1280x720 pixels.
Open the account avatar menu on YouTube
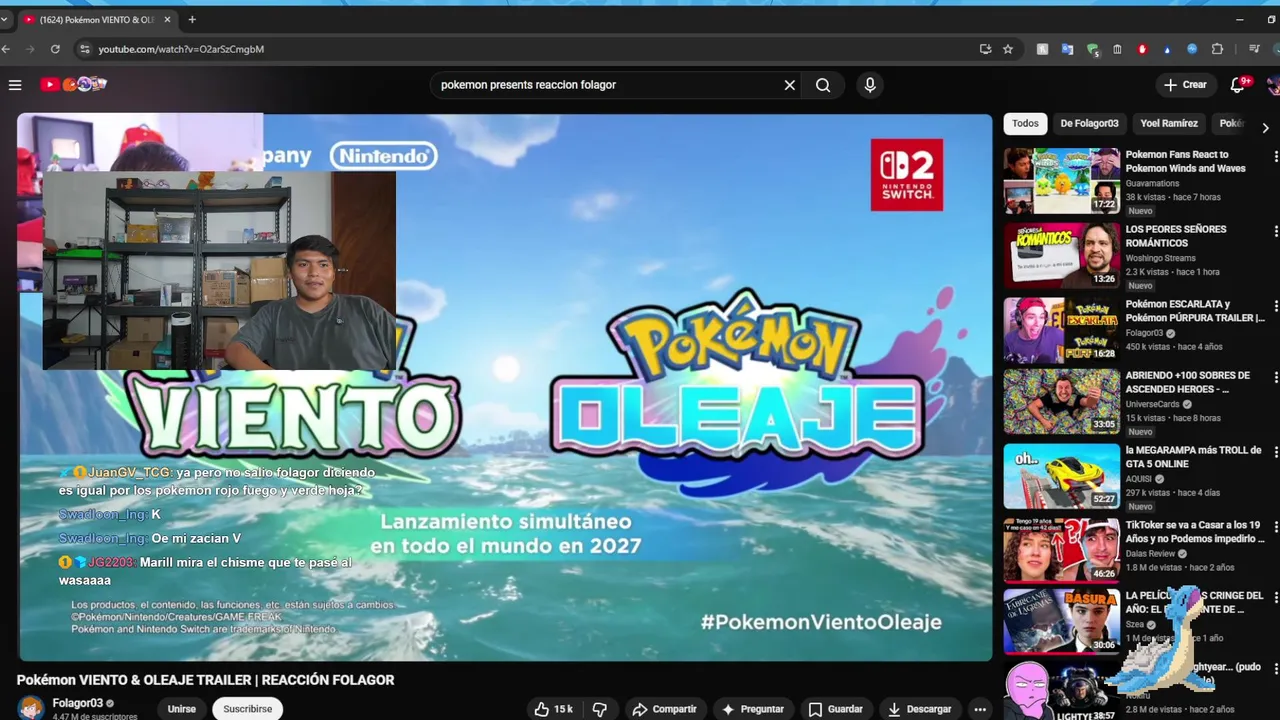[1274, 85]
